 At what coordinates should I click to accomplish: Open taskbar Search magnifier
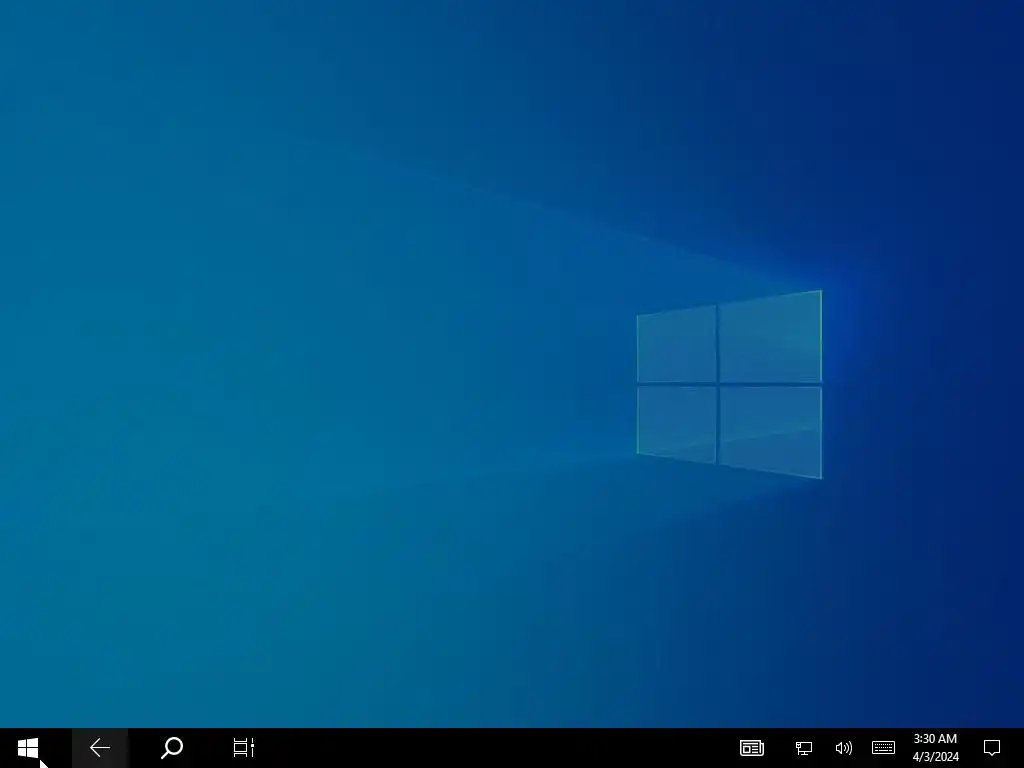172,748
